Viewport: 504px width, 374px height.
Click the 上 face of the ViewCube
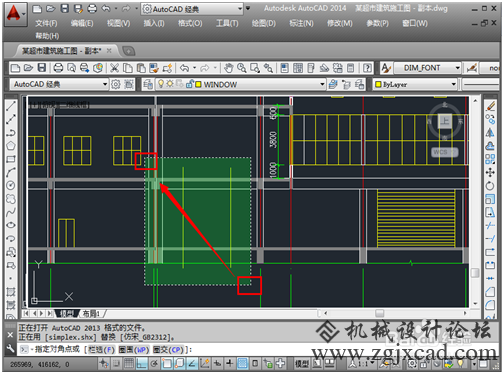[445, 121]
